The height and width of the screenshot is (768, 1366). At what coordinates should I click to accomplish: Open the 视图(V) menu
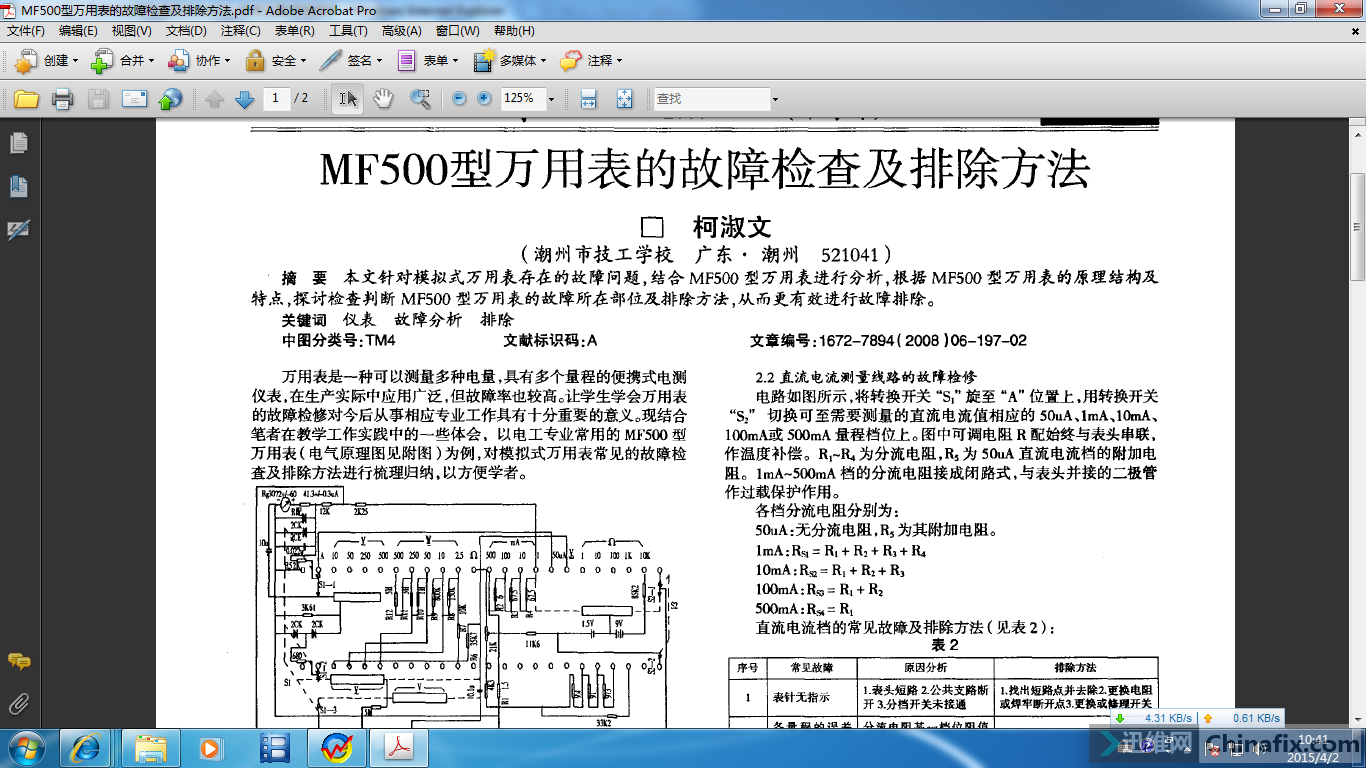coord(132,31)
